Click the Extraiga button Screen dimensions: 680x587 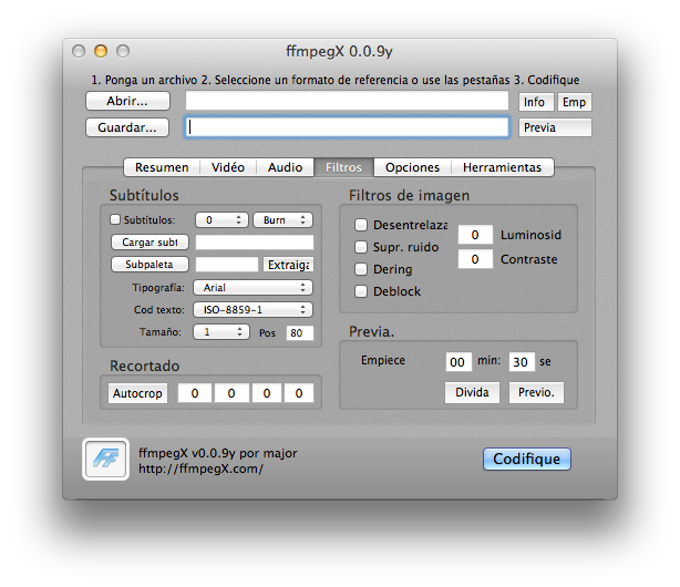(x=288, y=264)
